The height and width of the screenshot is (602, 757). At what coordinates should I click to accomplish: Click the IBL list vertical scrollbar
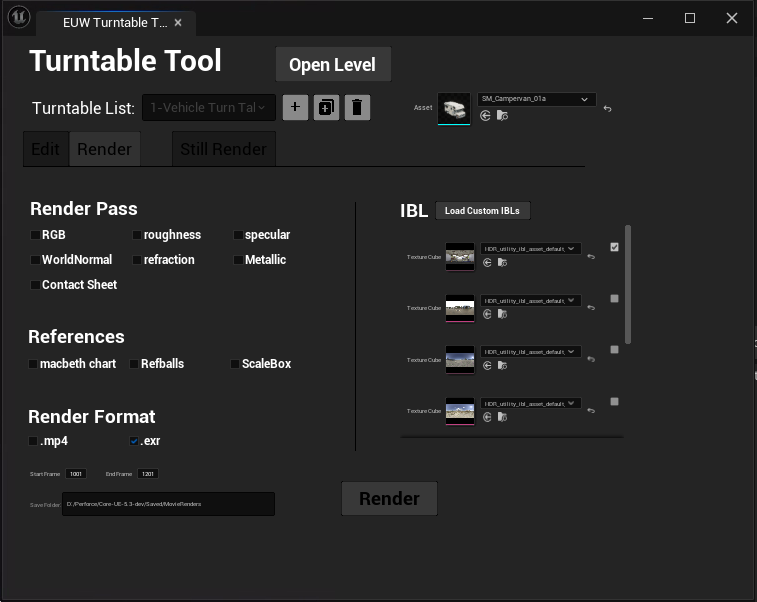tap(628, 283)
